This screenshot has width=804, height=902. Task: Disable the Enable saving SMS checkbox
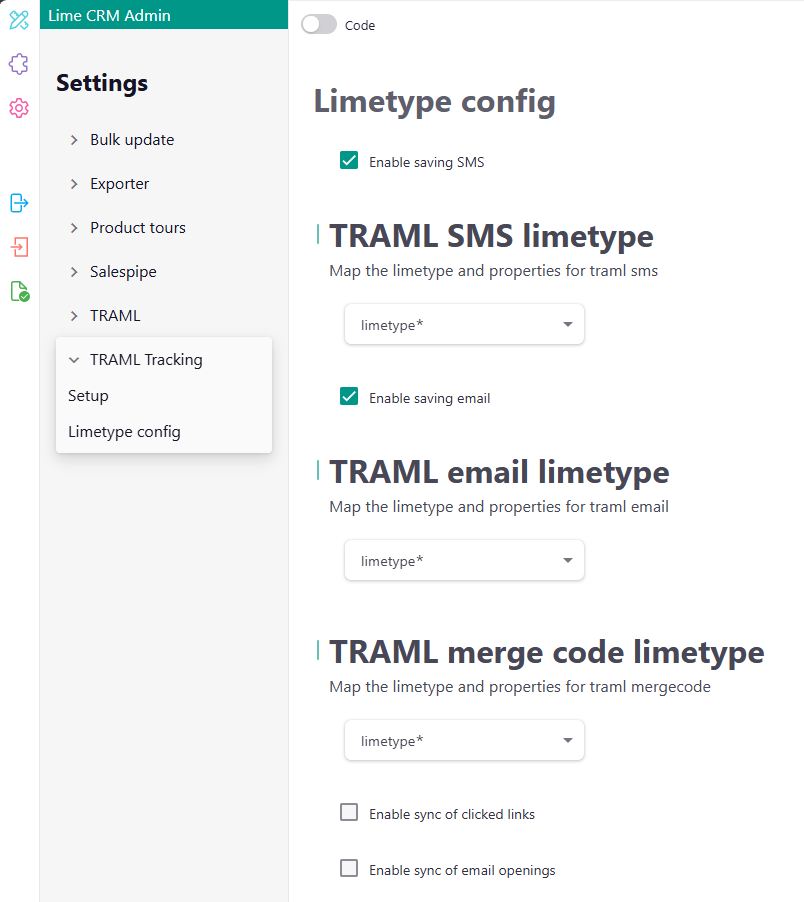[348, 159]
